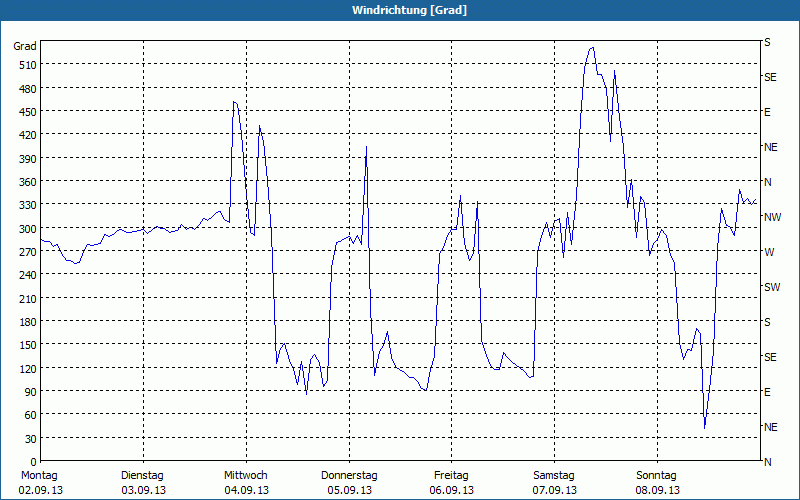Click the NW compass label on right axis
This screenshot has height=500, width=800.
tap(772, 217)
